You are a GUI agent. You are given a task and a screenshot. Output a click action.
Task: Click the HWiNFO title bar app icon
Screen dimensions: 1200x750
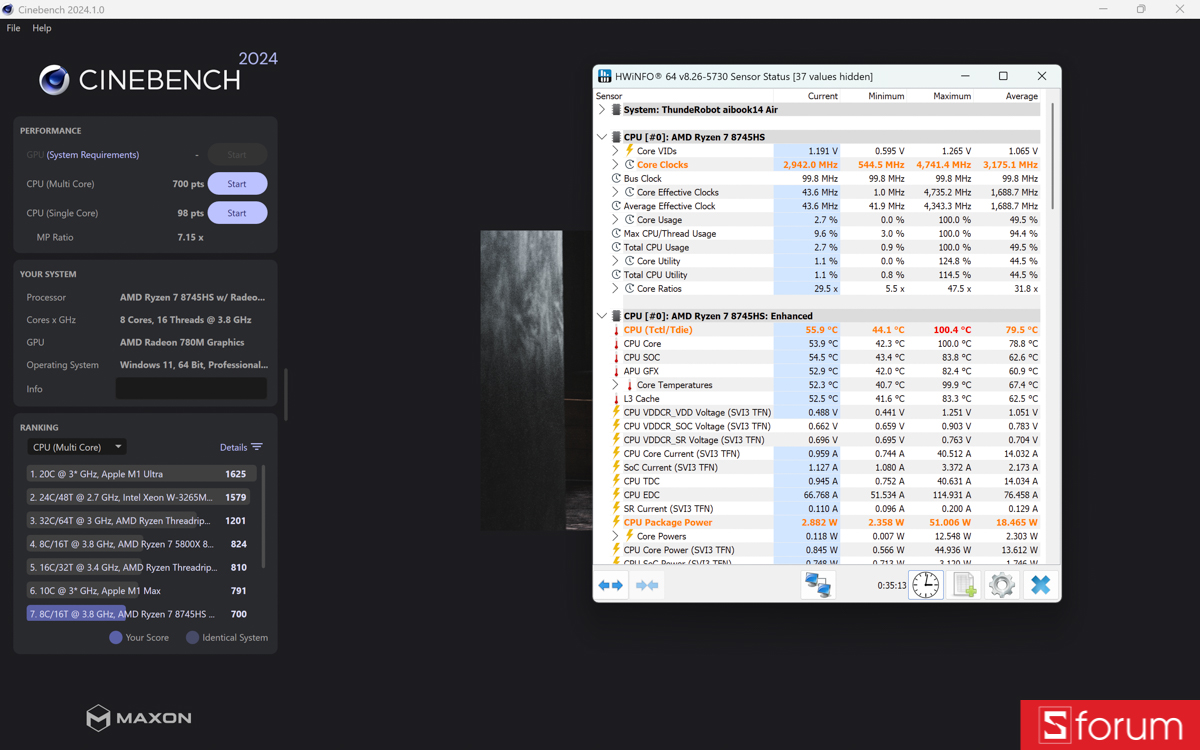coord(605,76)
